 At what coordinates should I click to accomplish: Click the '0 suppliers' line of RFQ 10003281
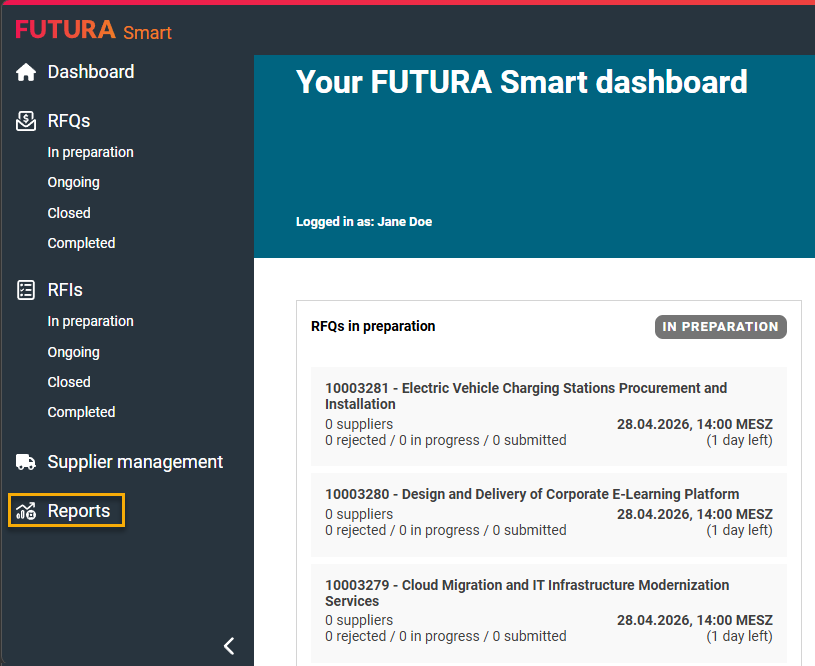[x=359, y=424]
